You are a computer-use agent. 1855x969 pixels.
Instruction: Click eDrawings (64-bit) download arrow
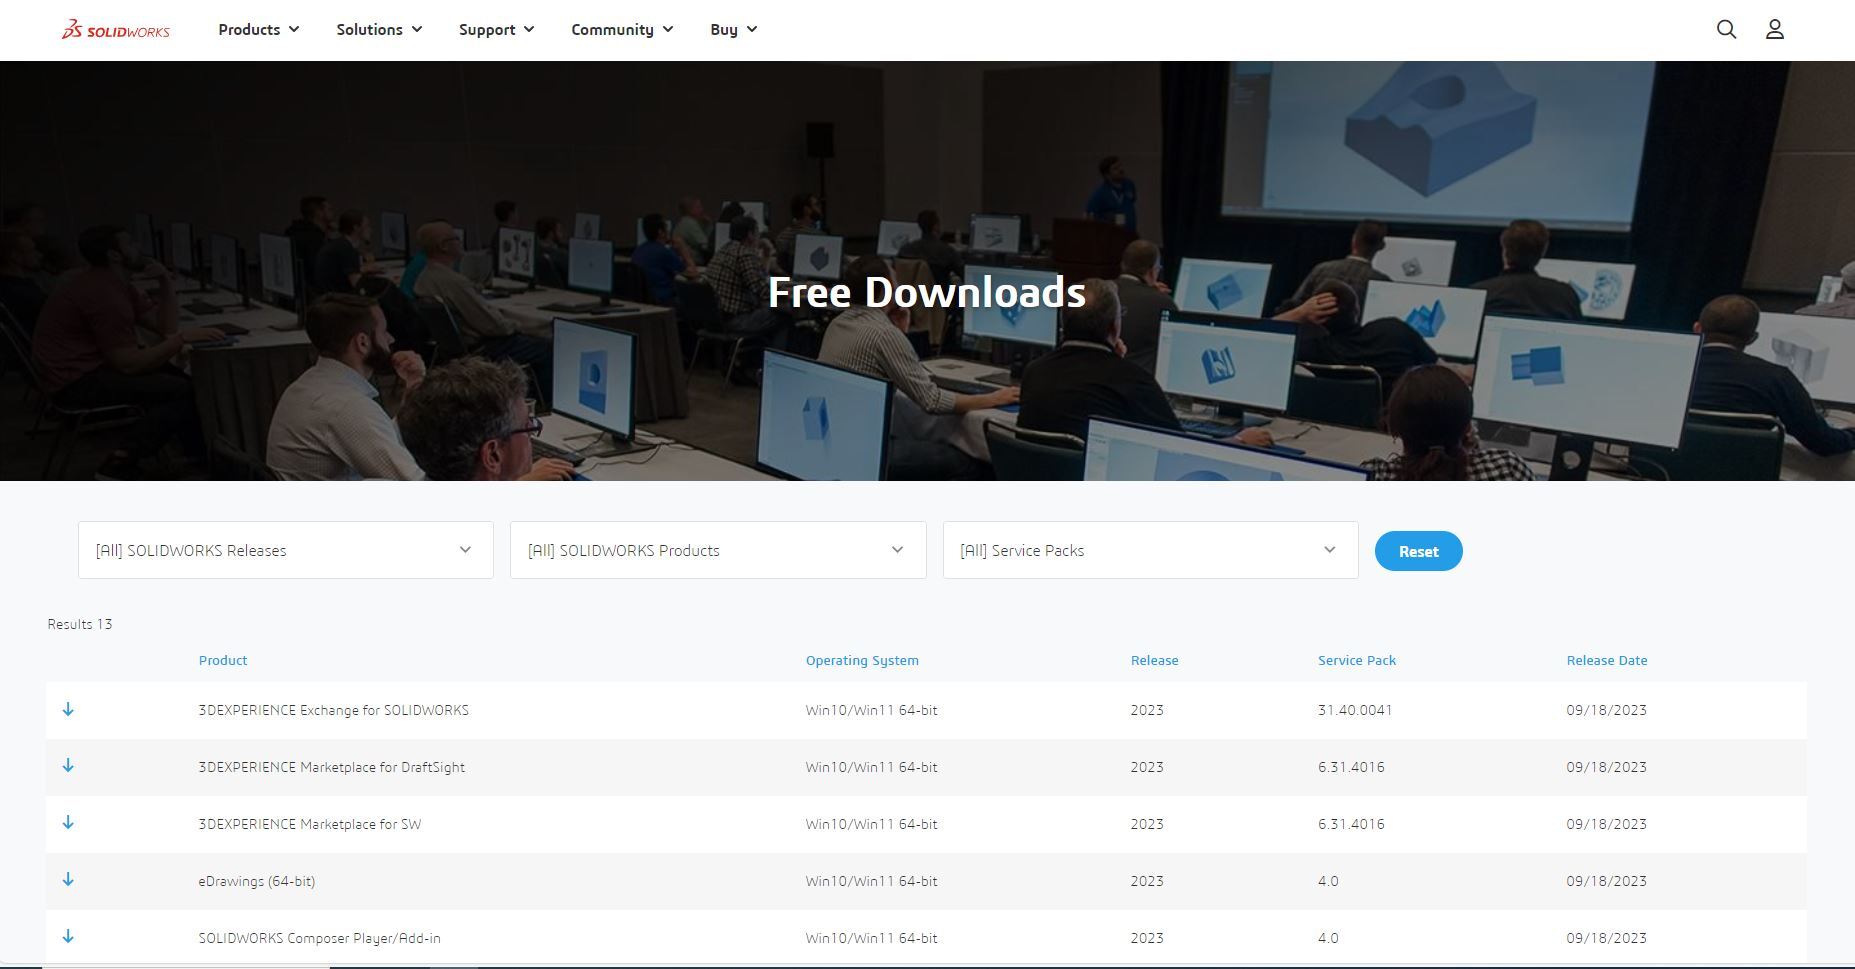[x=68, y=880]
